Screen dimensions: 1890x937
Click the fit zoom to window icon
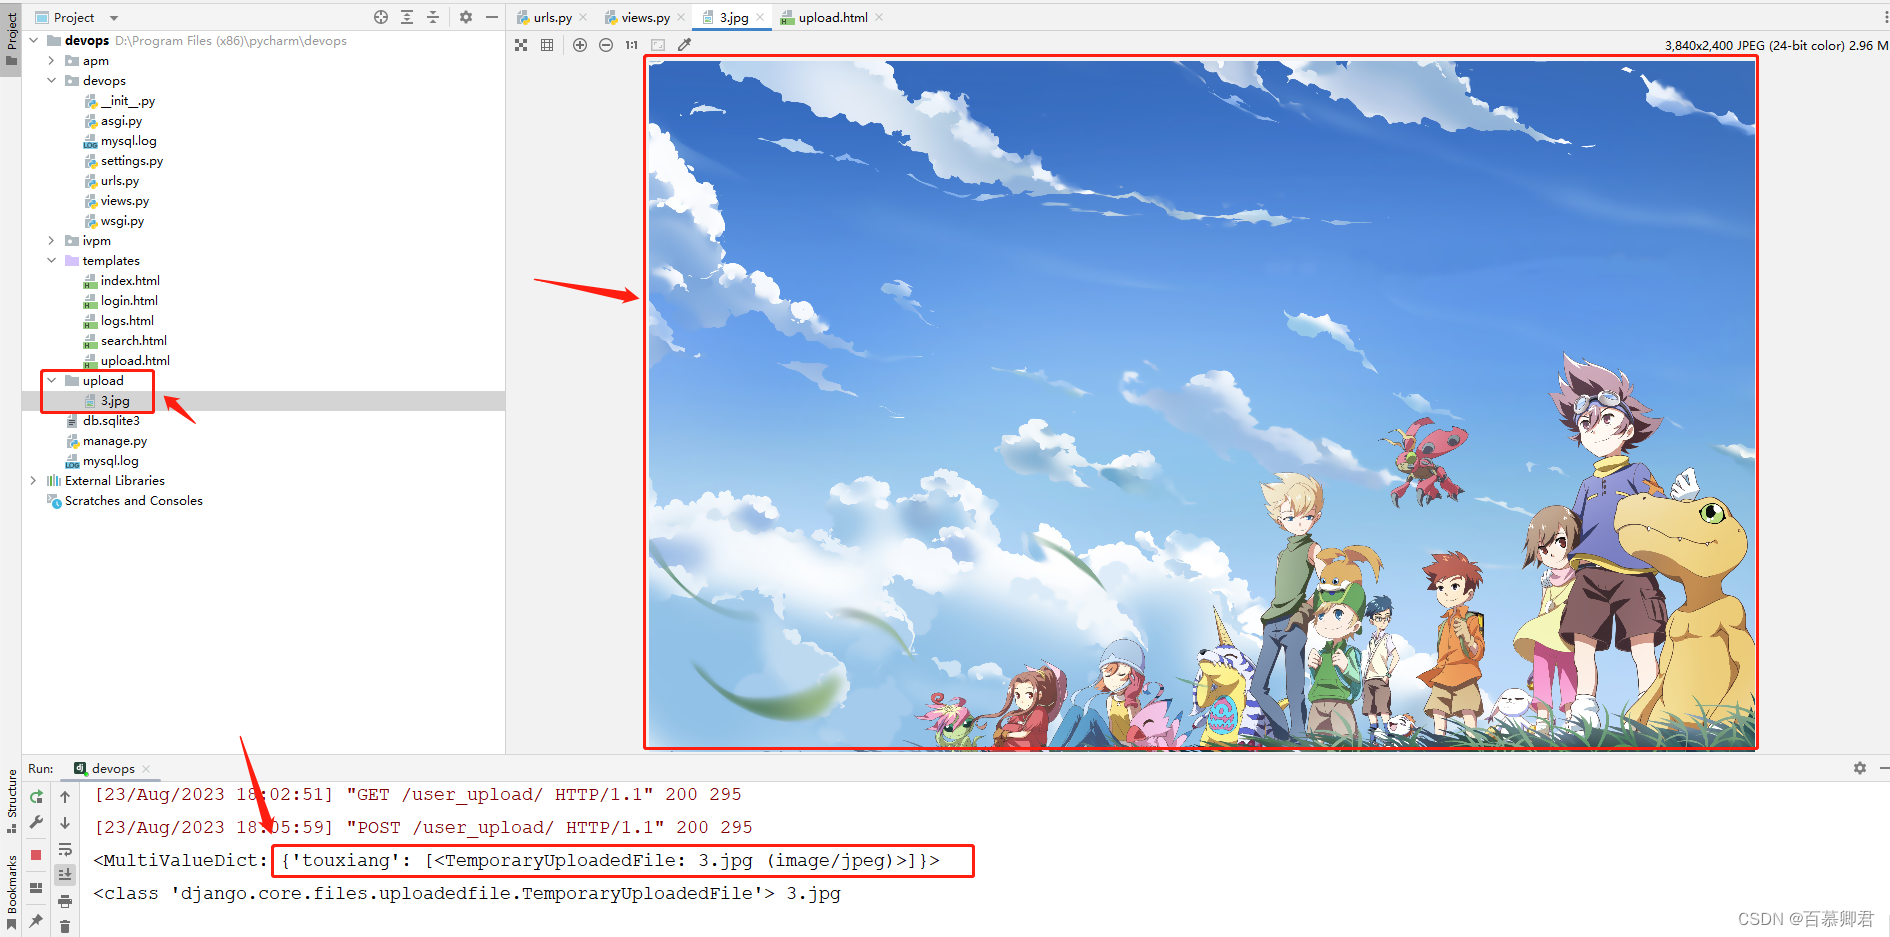pyautogui.click(x=658, y=45)
